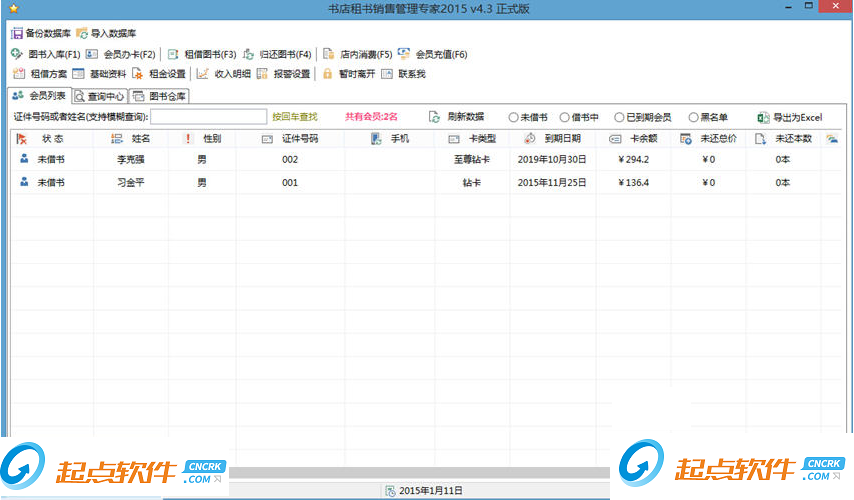The height and width of the screenshot is (500, 854).
Task: Click the 暂时离开 lock icon
Action: (x=327, y=74)
